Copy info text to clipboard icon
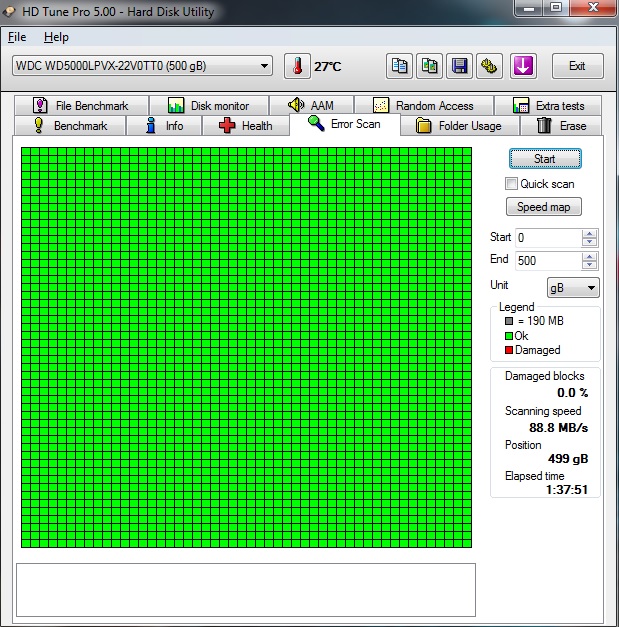 click(400, 66)
